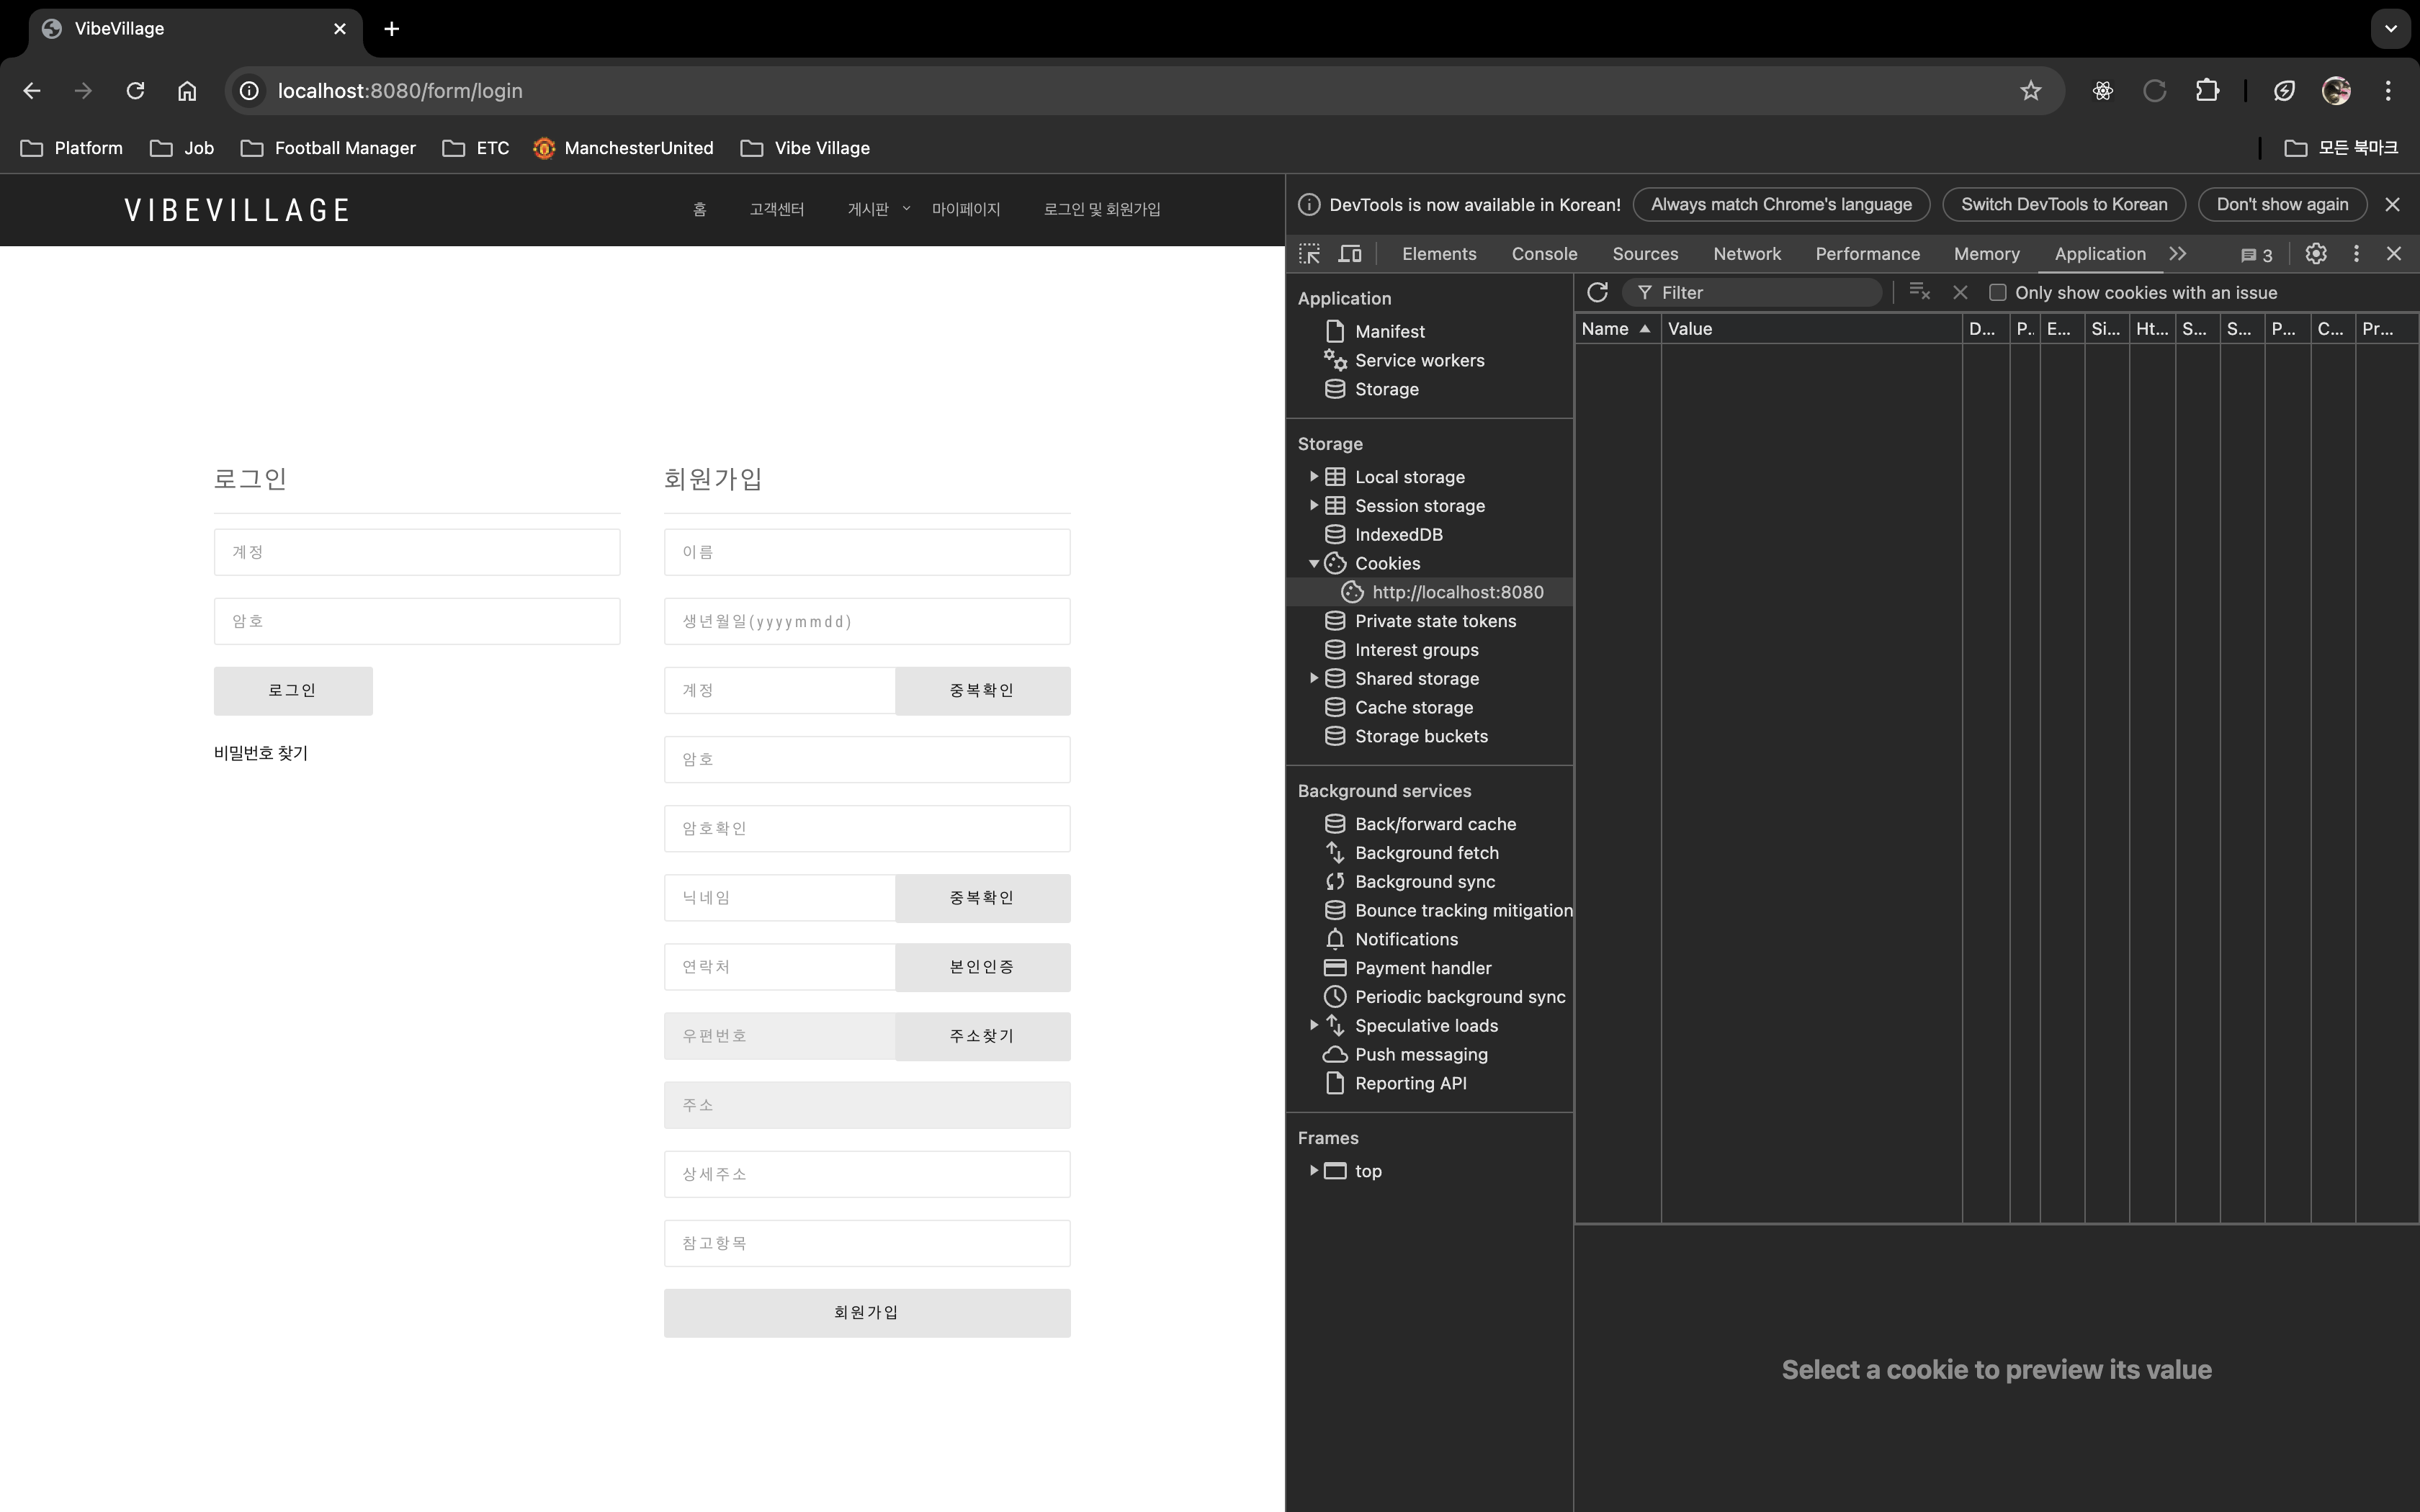Sort cookies by Name column header
Screen dimensions: 2420x1512
coord(1605,329)
